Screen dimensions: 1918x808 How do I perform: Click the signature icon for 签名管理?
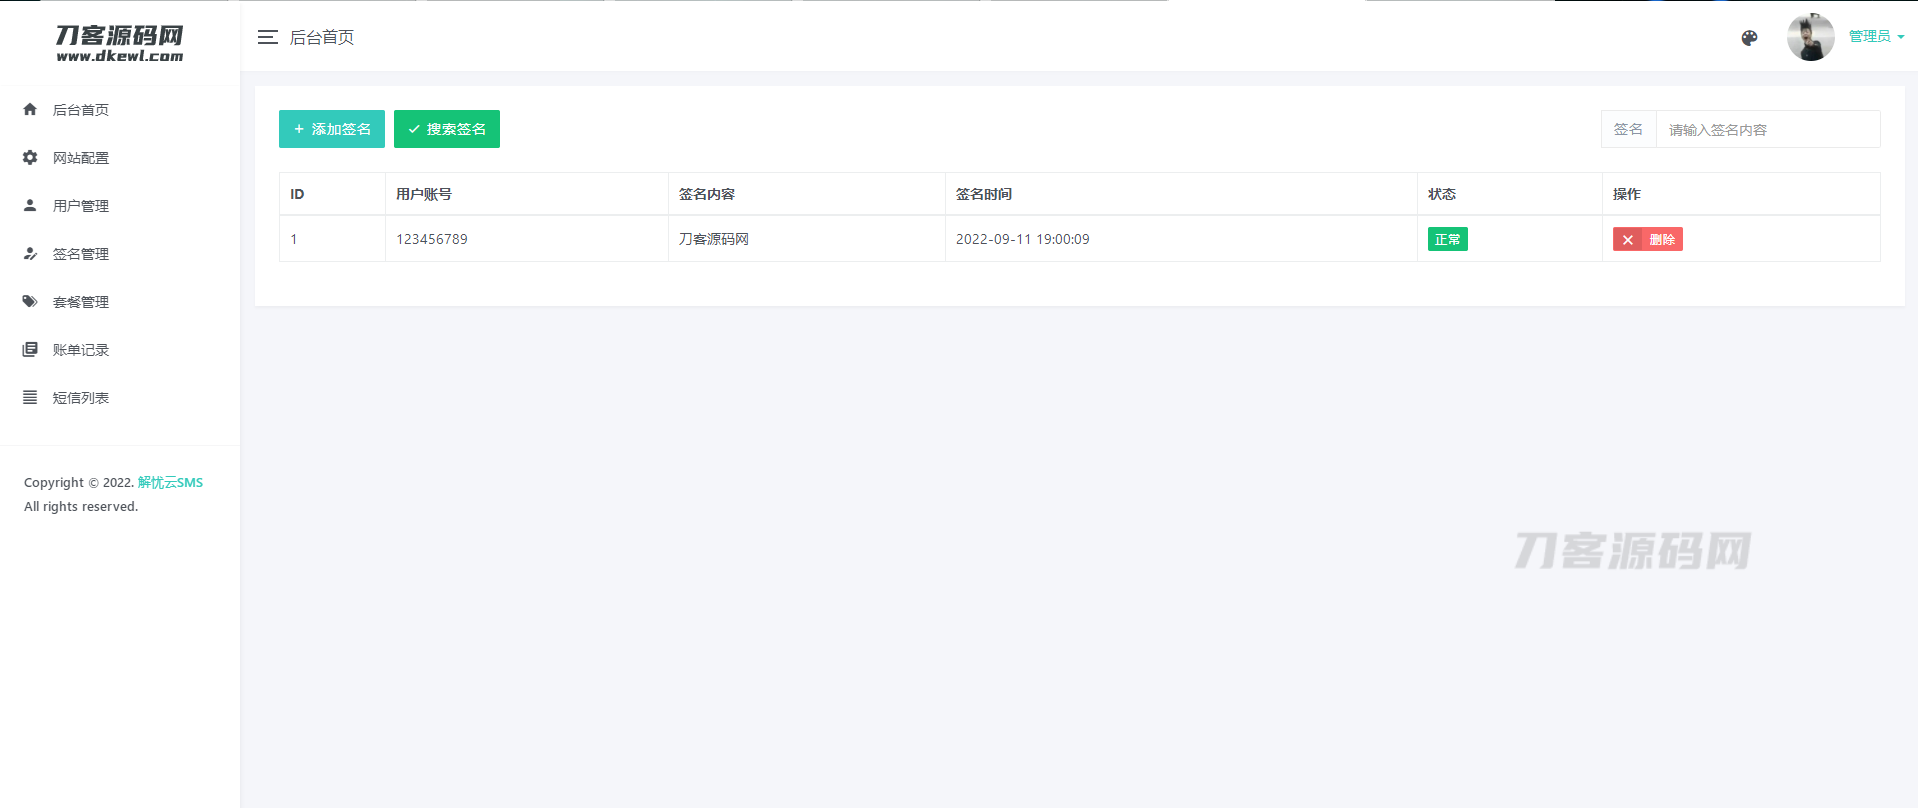point(30,253)
